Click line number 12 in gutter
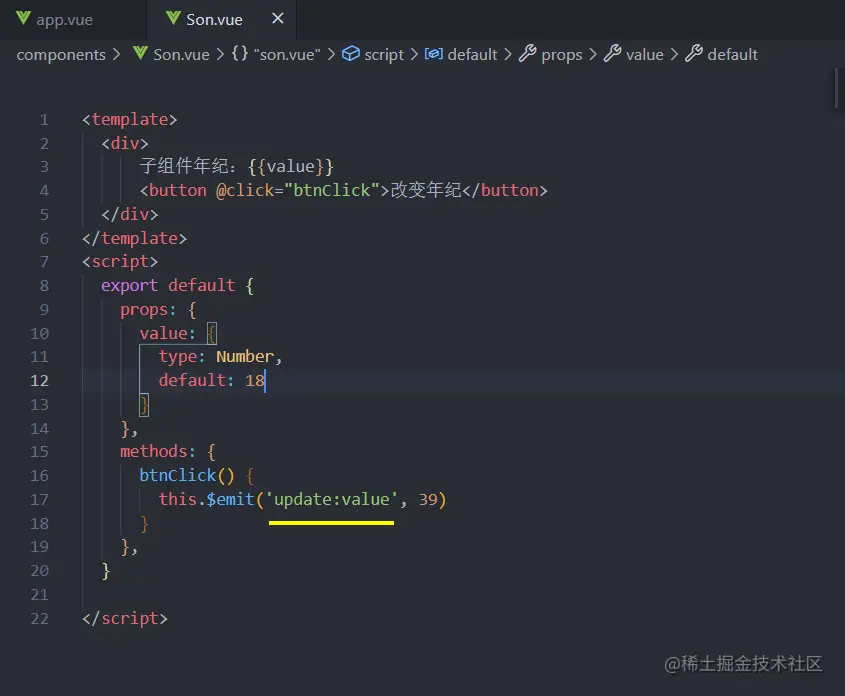Viewport: 845px width, 696px height. click(39, 381)
